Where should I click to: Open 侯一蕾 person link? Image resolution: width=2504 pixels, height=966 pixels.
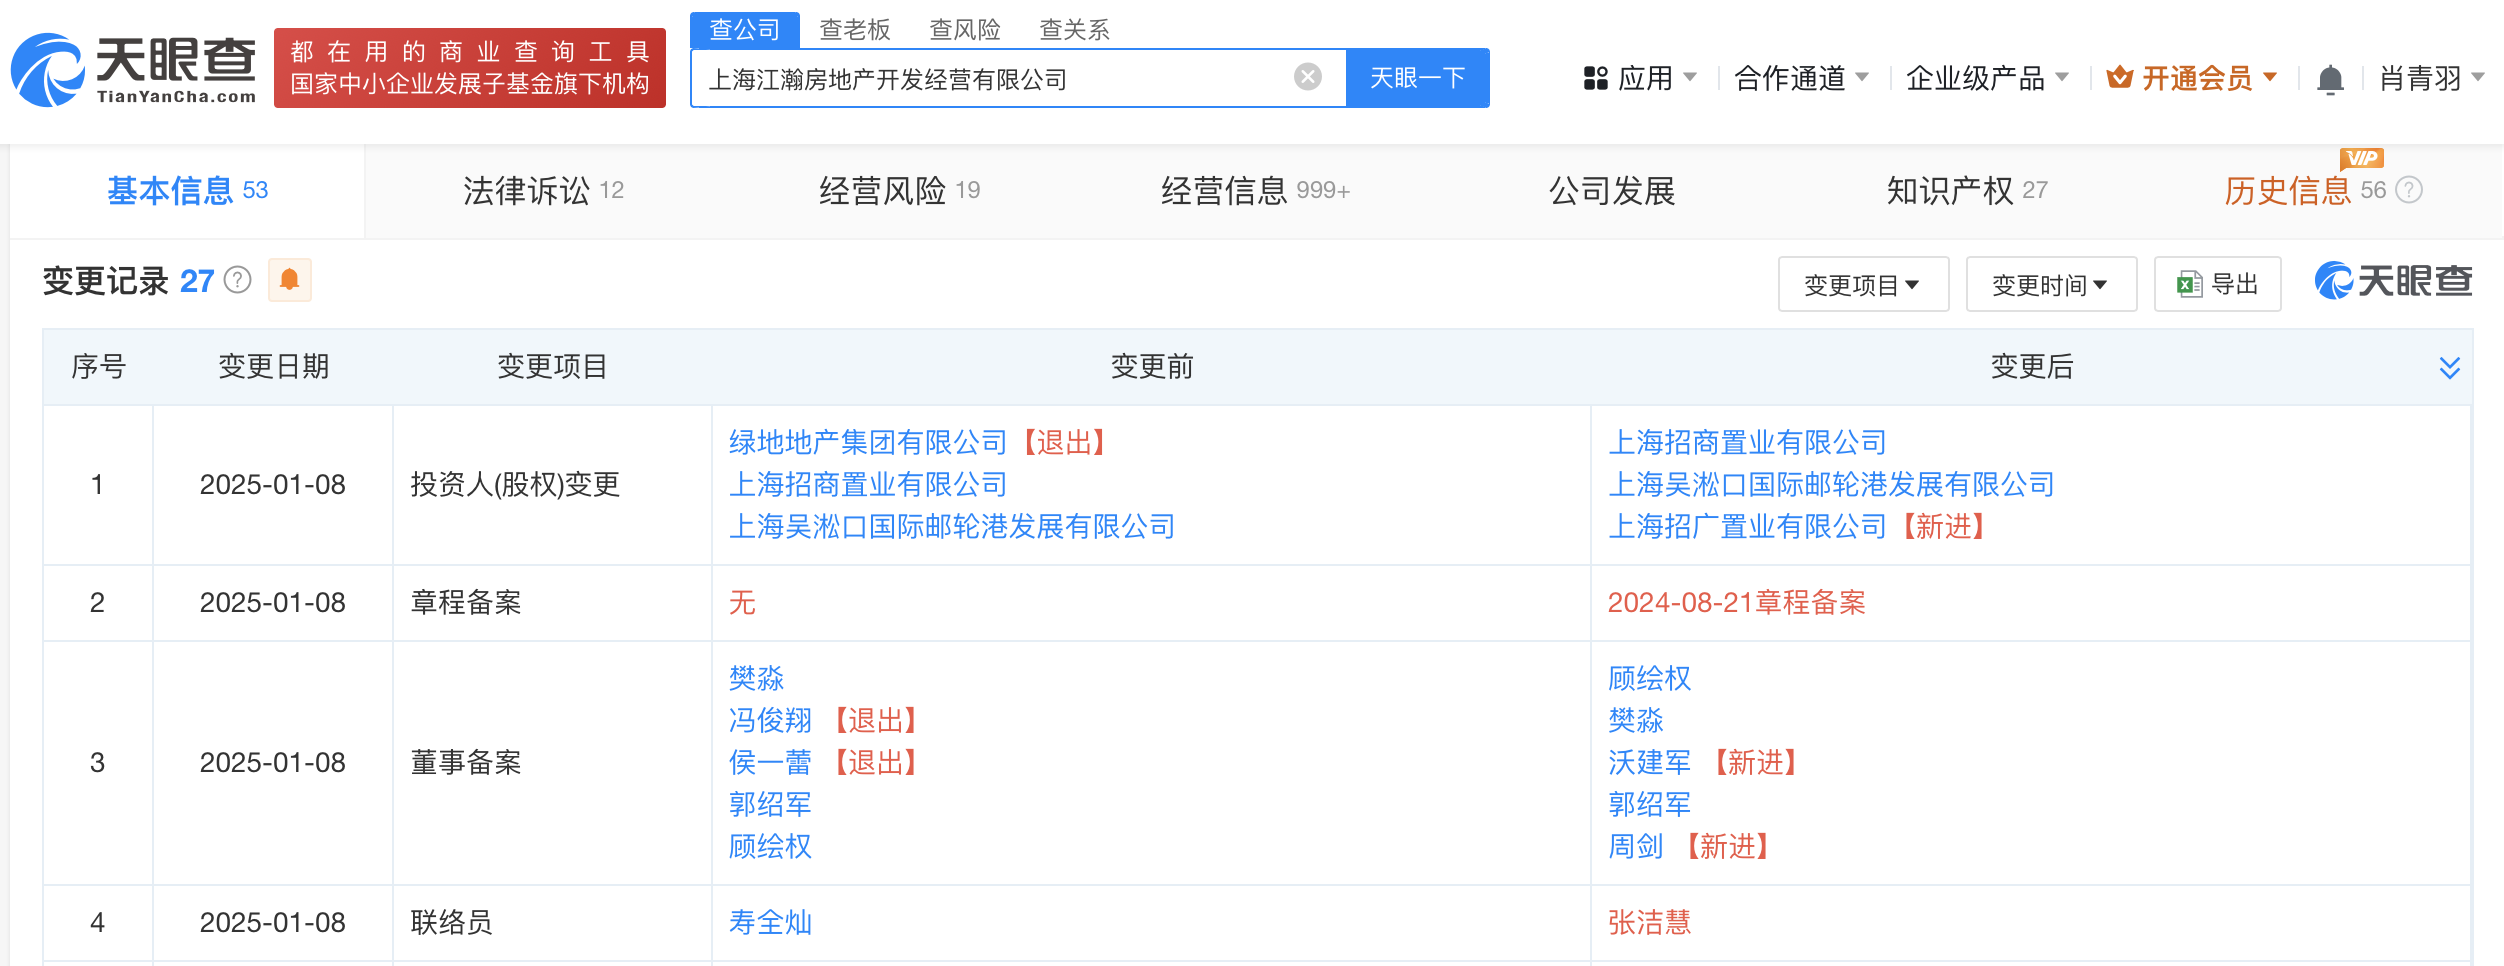coord(770,762)
